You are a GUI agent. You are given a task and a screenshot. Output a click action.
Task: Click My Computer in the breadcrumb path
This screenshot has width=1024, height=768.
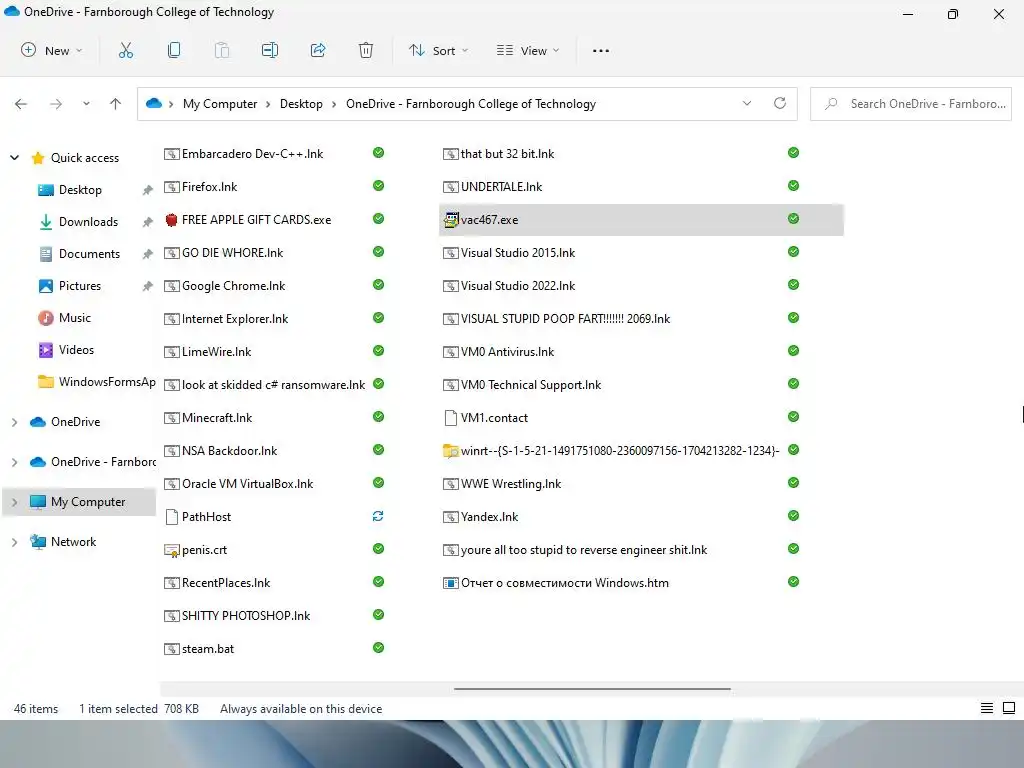pos(220,104)
